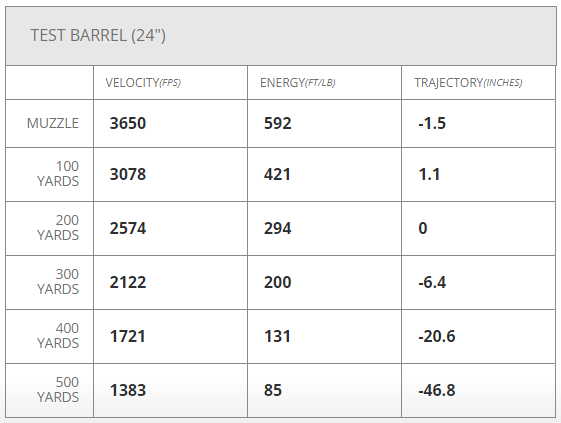Click energy value 294 at 200 yards

pos(278,228)
